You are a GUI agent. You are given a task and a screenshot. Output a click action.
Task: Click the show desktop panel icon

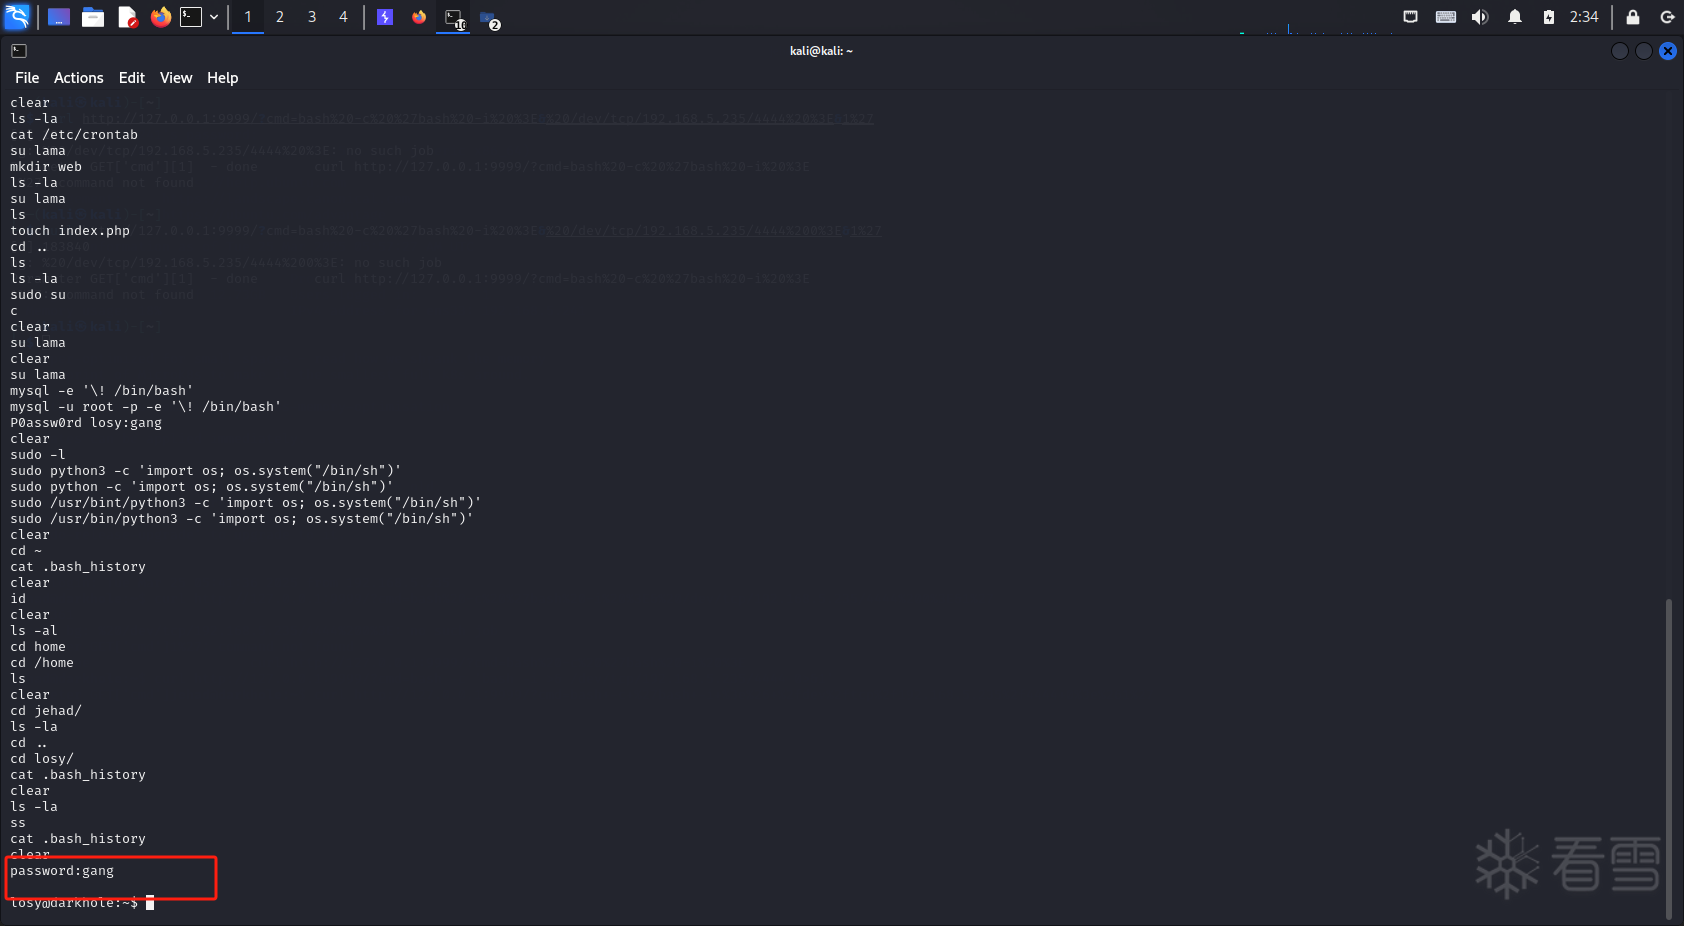(59, 17)
